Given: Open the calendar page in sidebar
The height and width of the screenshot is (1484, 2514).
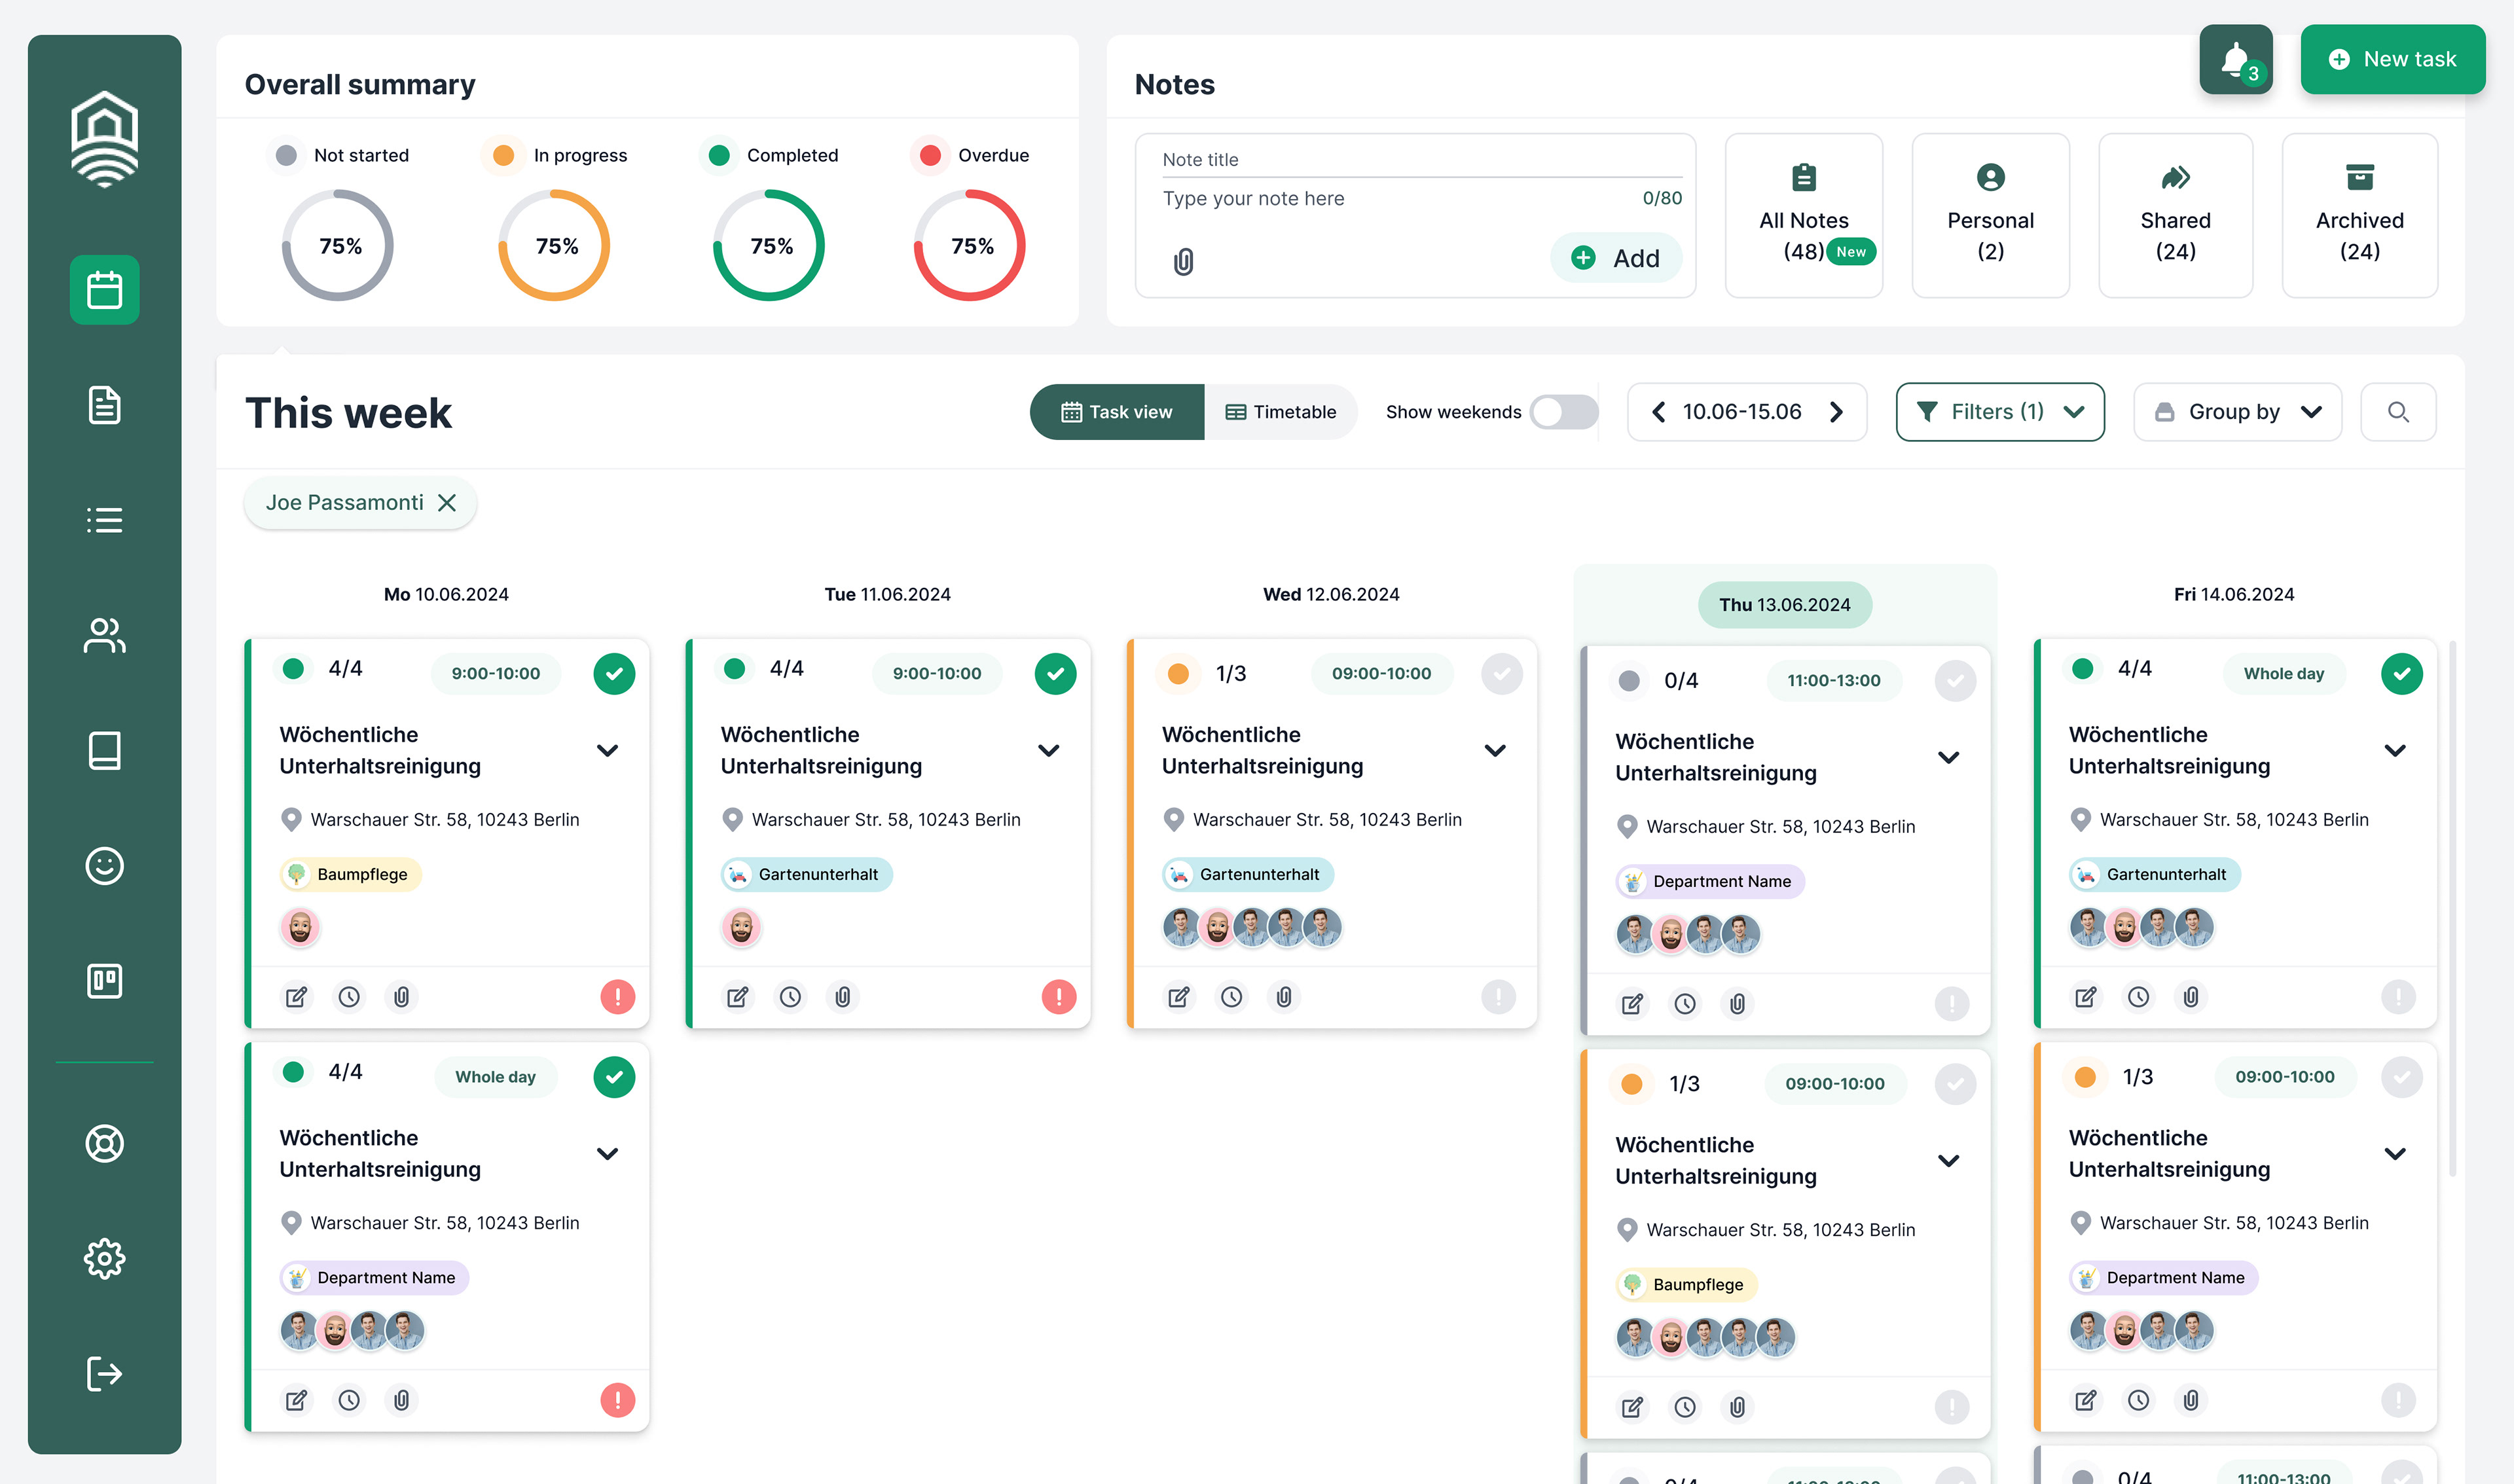Looking at the screenshot, I should [104, 290].
